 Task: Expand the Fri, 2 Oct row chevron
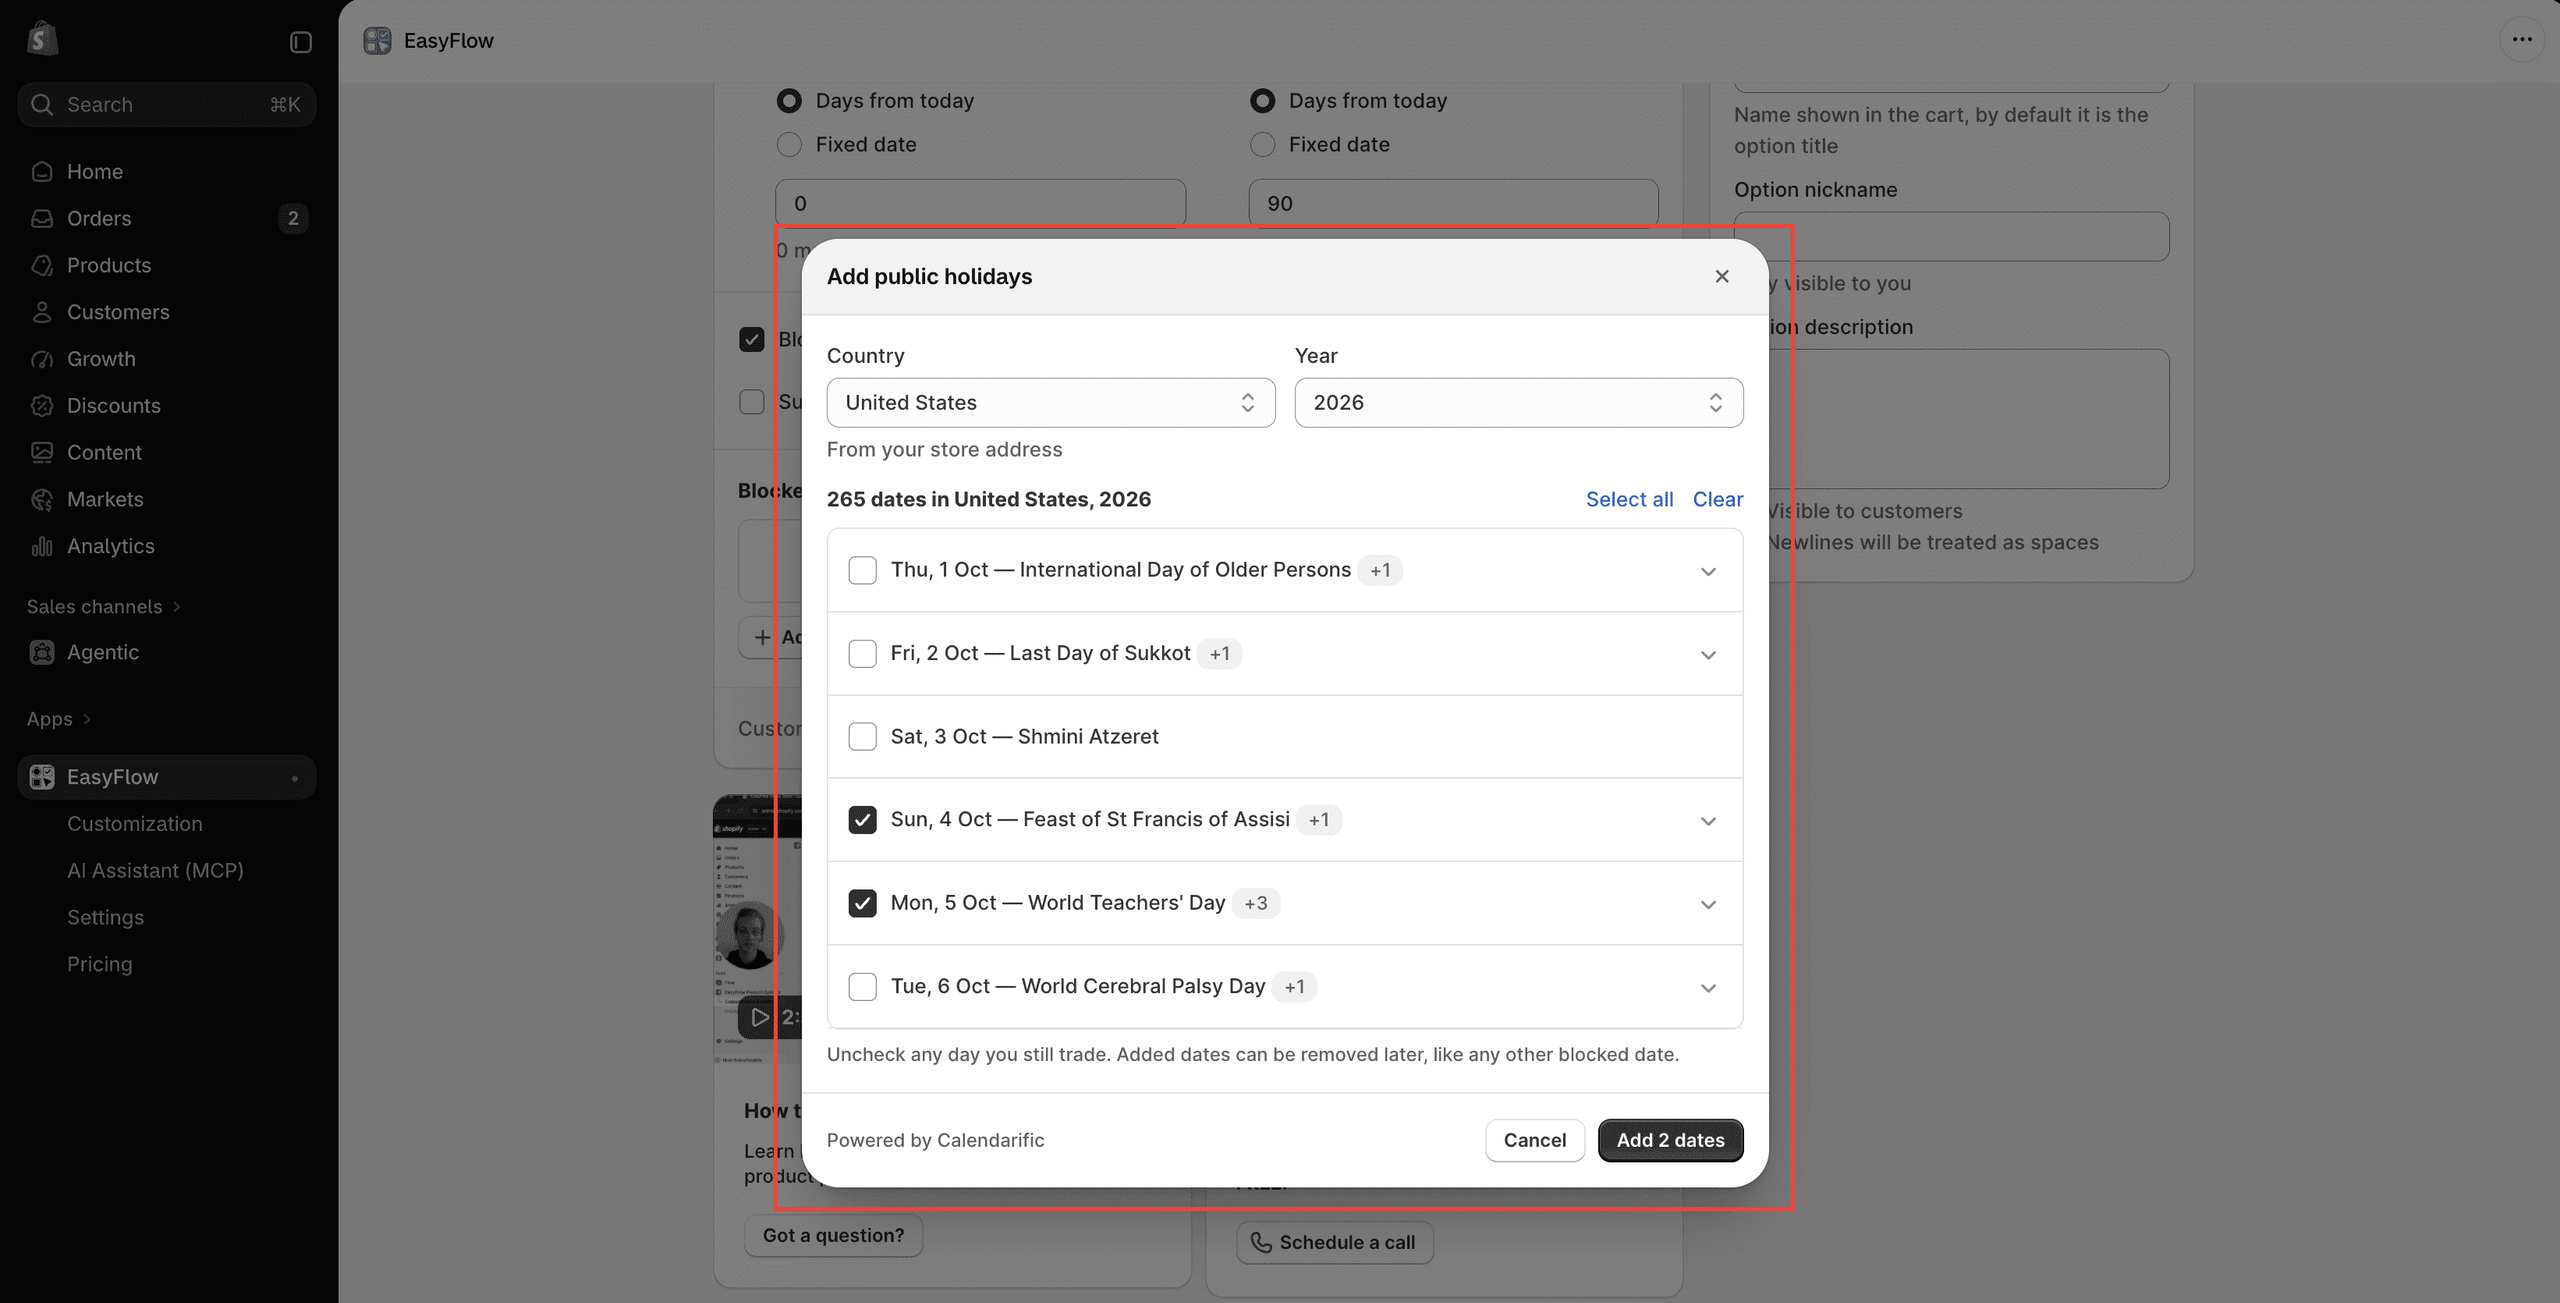tap(1708, 654)
